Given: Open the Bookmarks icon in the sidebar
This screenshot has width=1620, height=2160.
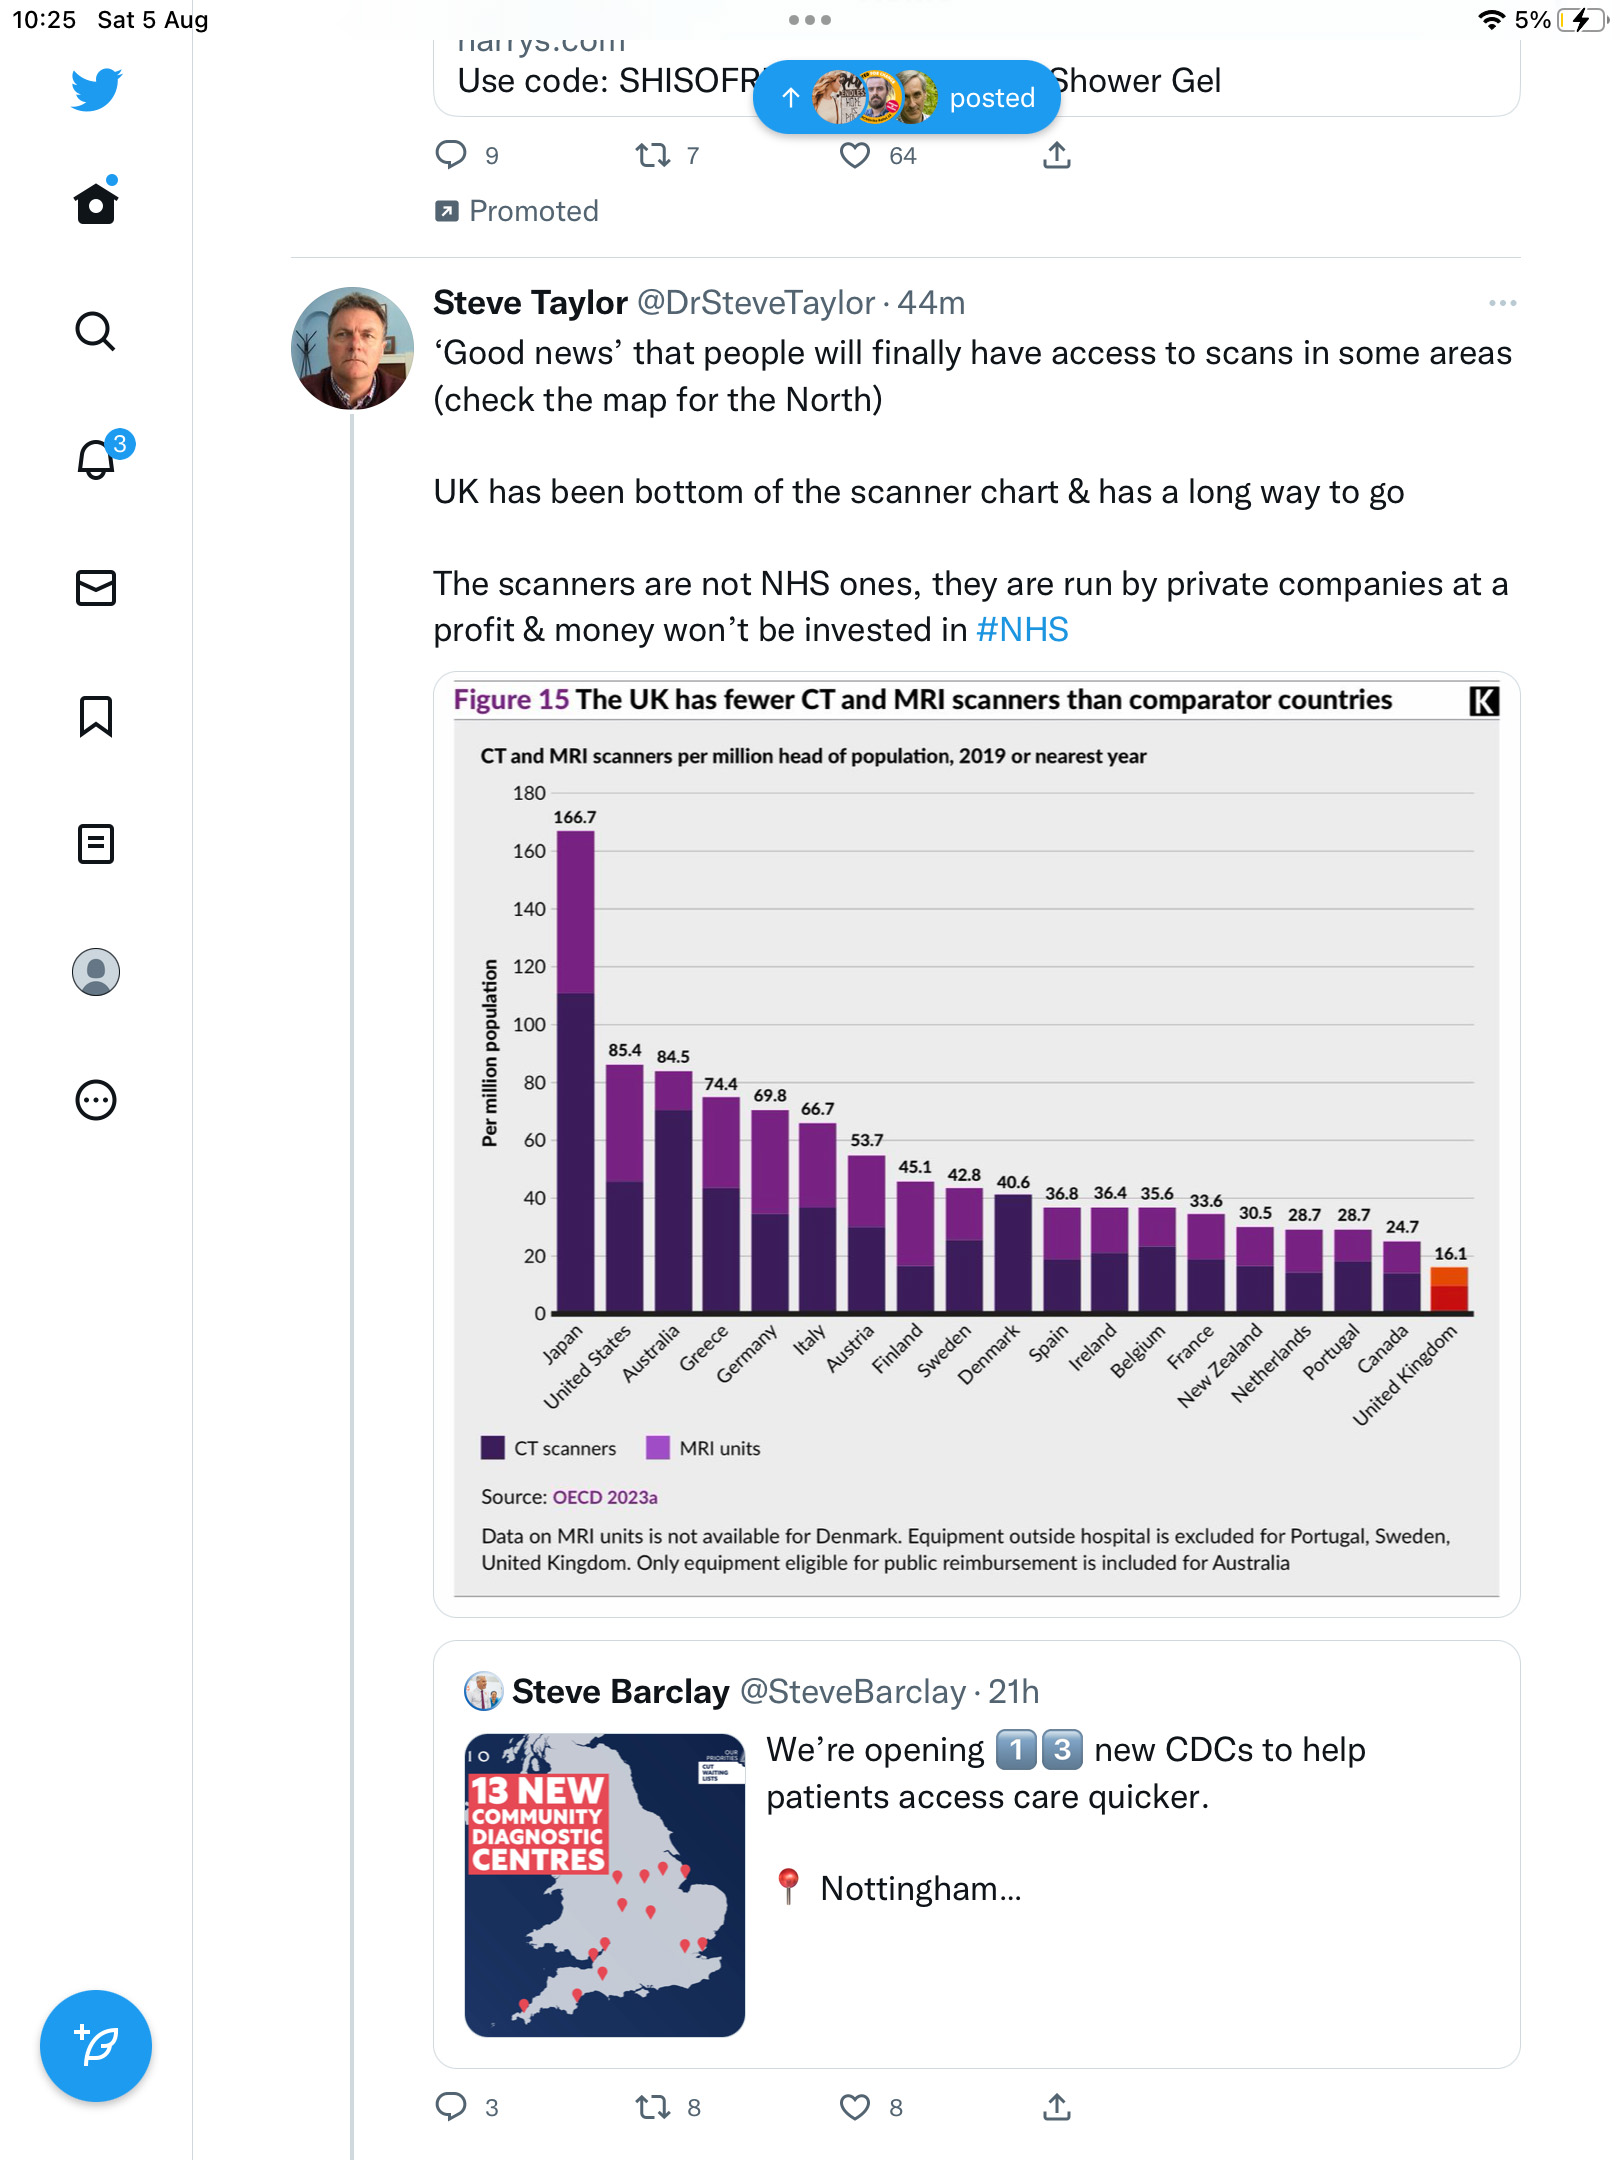Looking at the screenshot, I should 96,716.
